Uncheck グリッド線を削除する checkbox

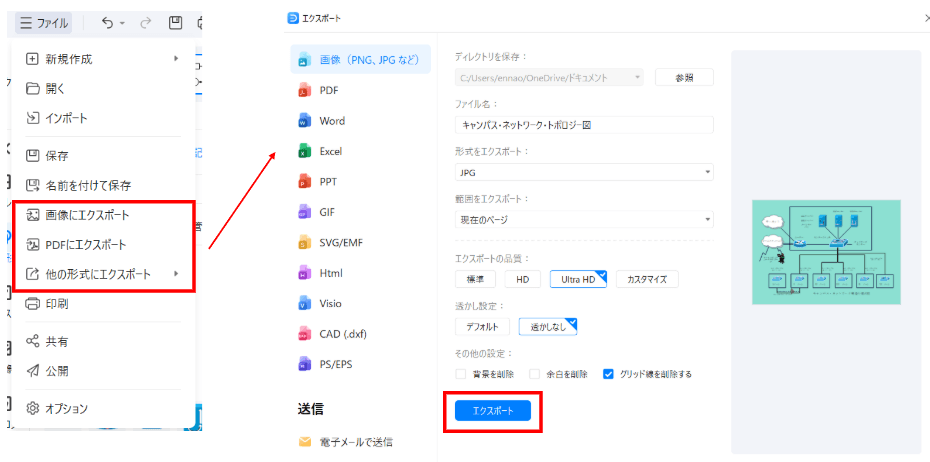click(608, 374)
